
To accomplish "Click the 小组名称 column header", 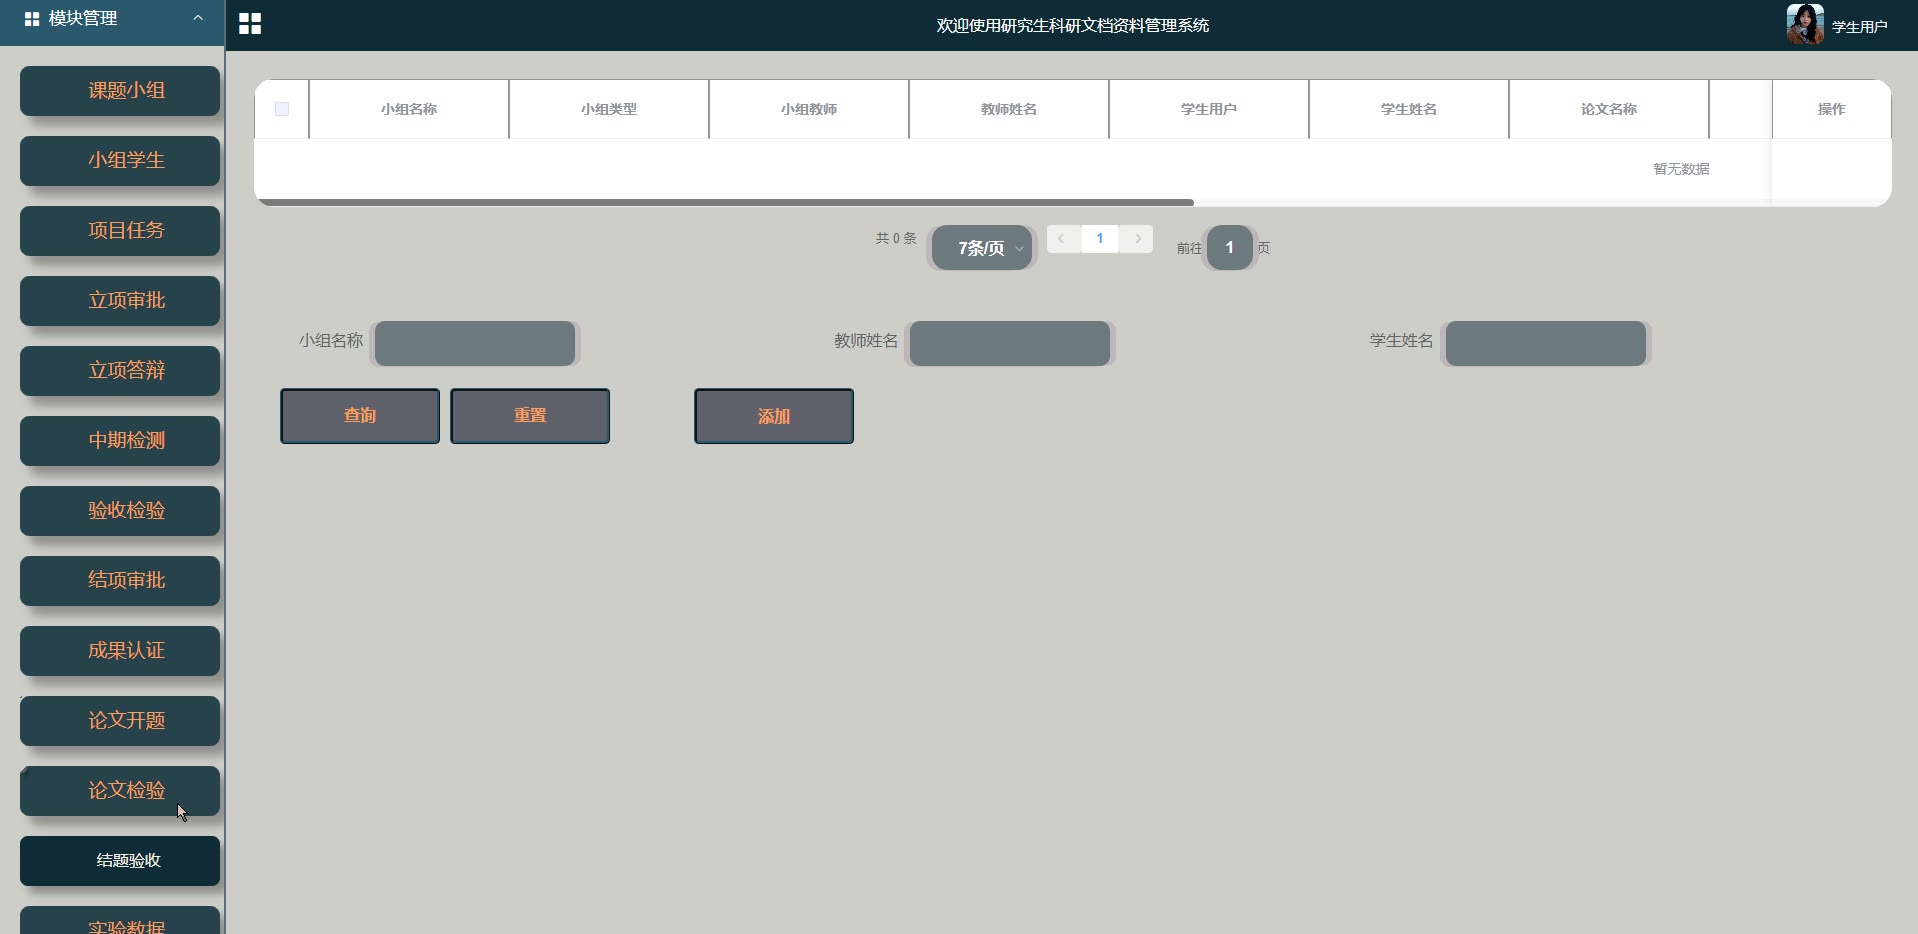I will pos(409,109).
